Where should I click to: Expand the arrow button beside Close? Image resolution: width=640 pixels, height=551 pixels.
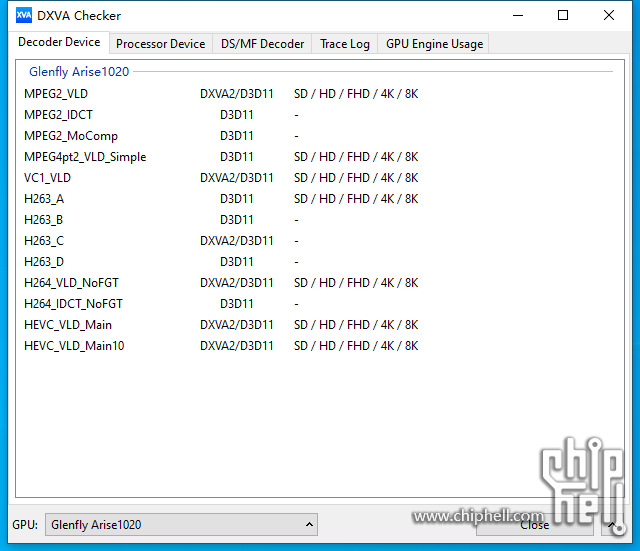[612, 524]
